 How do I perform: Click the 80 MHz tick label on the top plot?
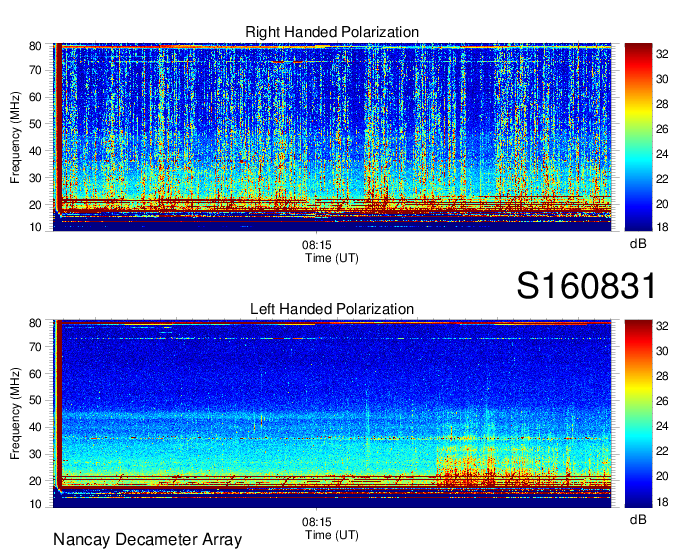[x=35, y=46]
